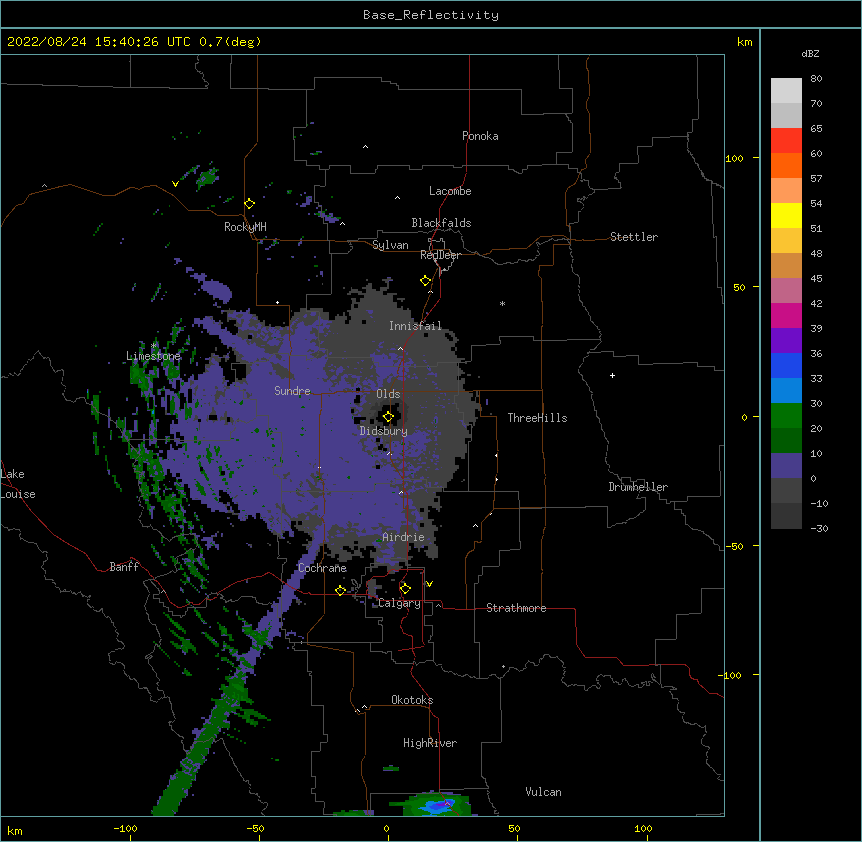Click the white asterisk marker east of Innisfail
This screenshot has width=862, height=842.
pyautogui.click(x=502, y=303)
